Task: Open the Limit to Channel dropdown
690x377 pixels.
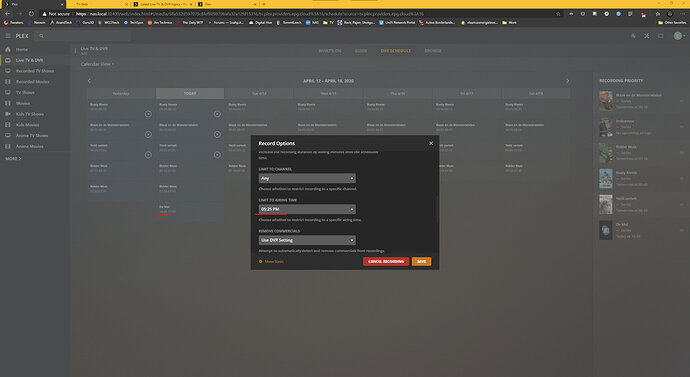Action: [x=307, y=178]
